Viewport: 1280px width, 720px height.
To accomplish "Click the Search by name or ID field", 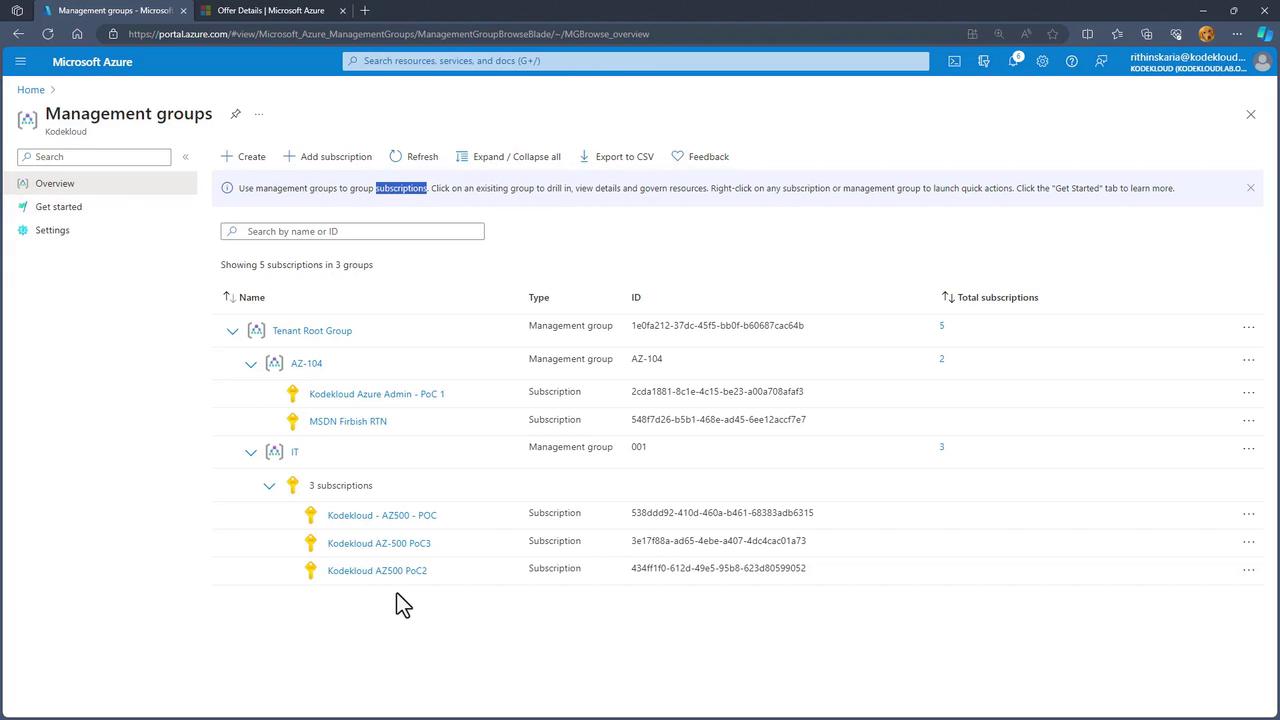I will tap(352, 231).
